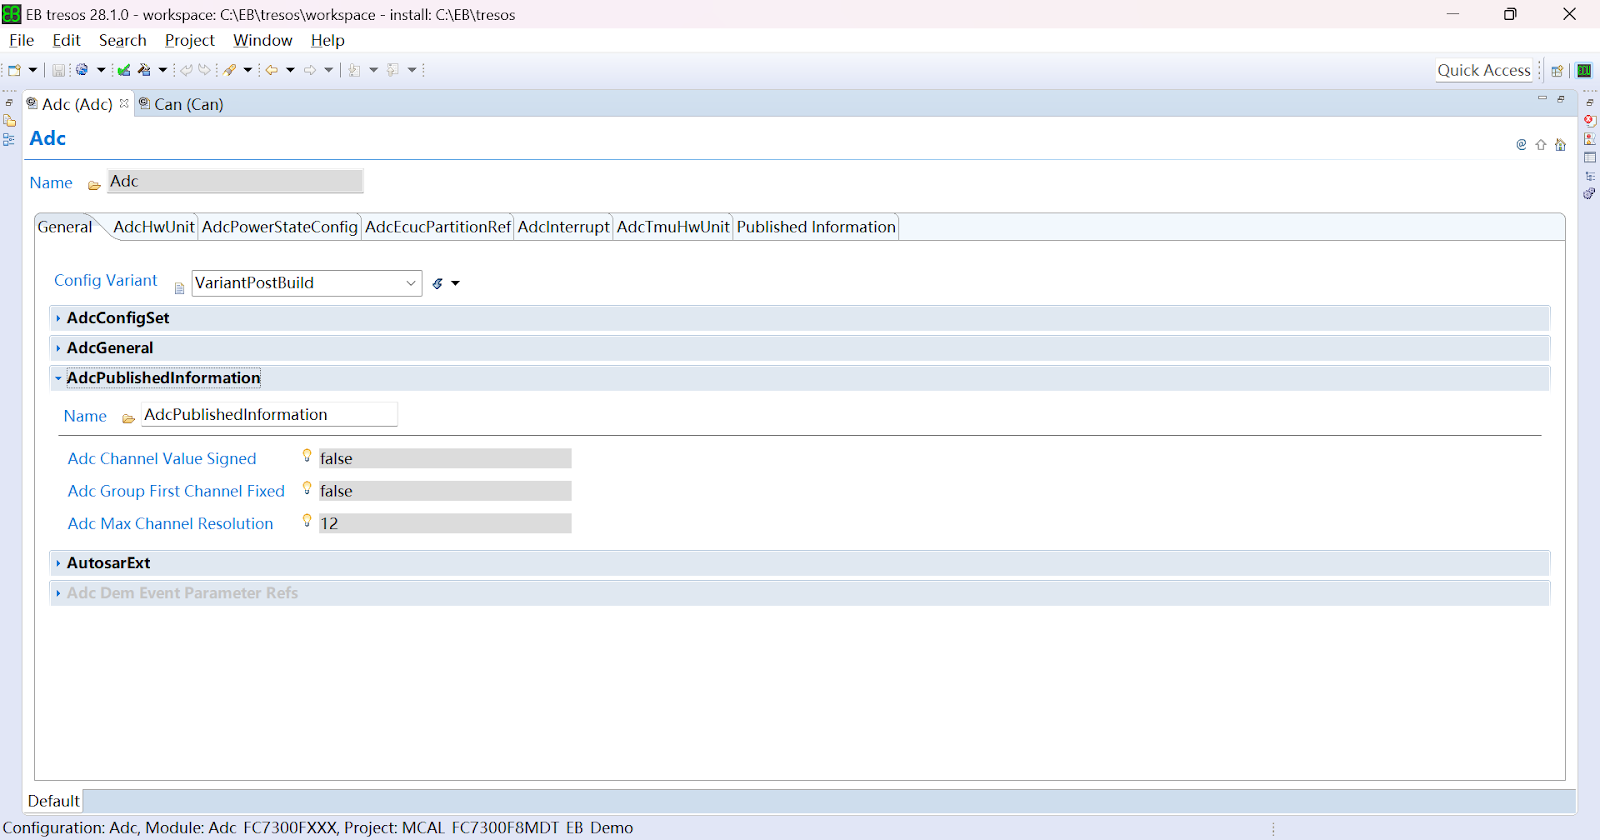Open the Search menu
This screenshot has width=1600, height=840.
click(122, 40)
